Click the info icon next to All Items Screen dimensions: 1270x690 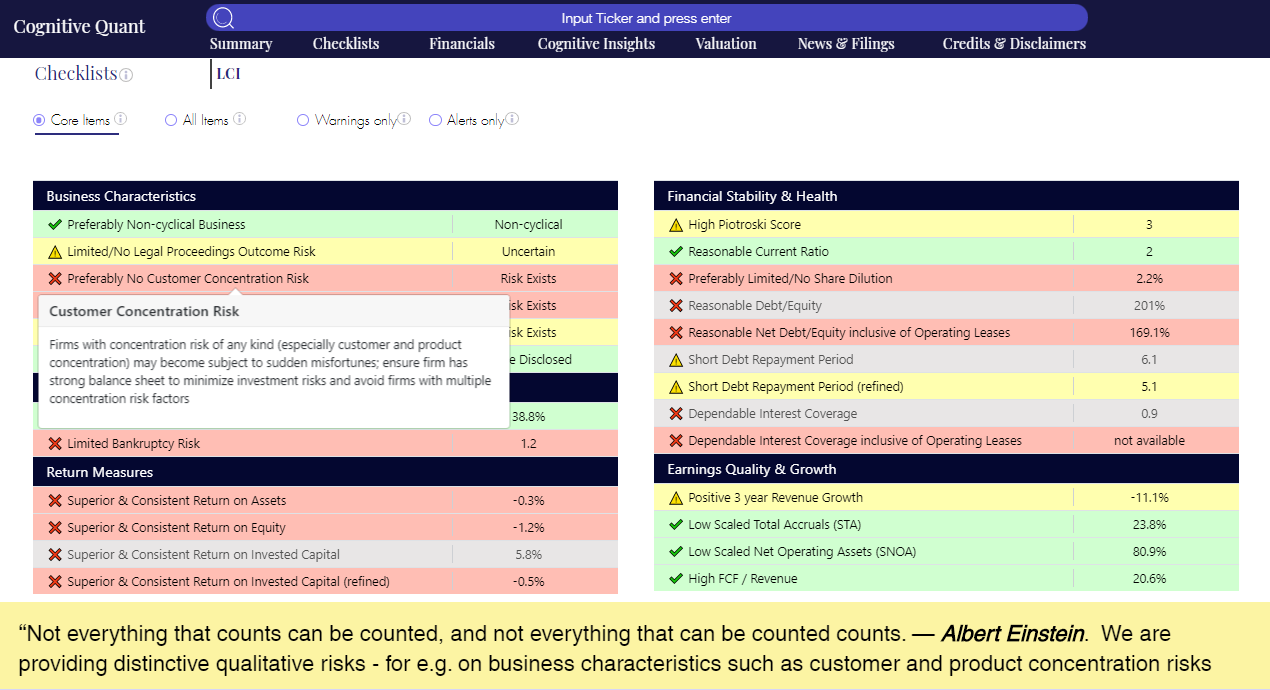point(239,119)
